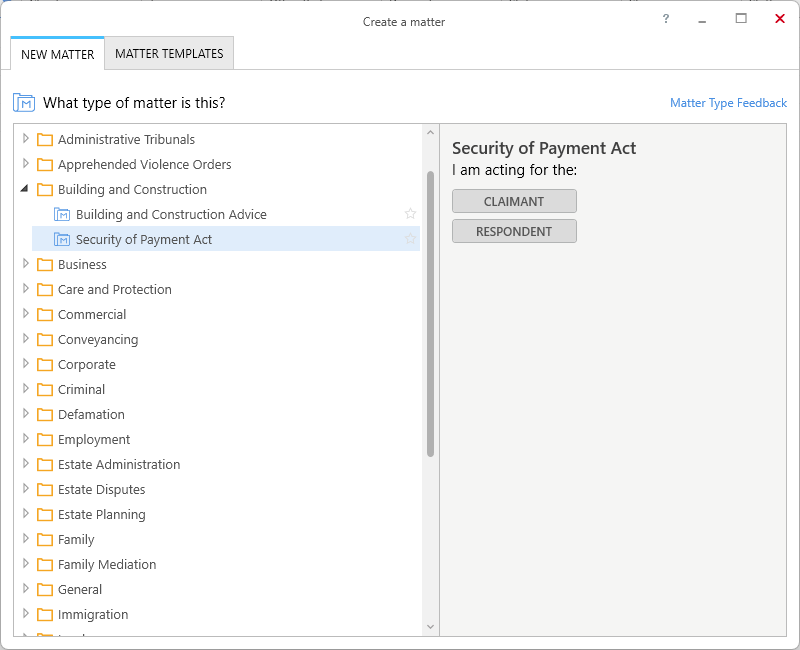
Task: Expand the Defamation category arrow
Action: (26, 413)
